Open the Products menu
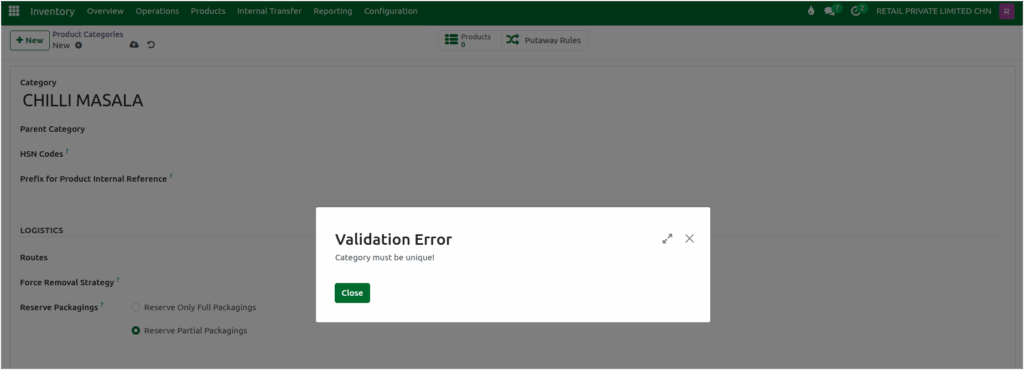 click(208, 11)
